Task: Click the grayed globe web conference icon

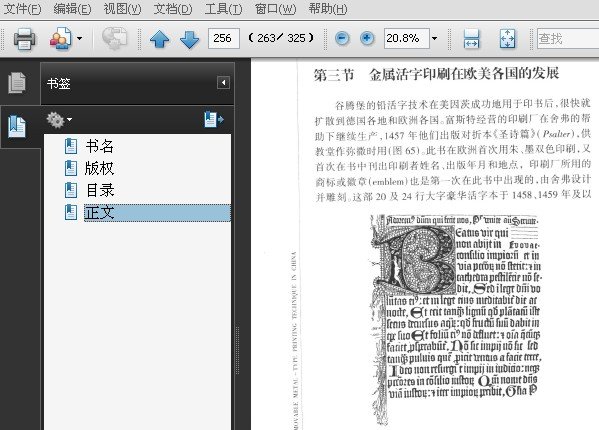Action: [114, 38]
